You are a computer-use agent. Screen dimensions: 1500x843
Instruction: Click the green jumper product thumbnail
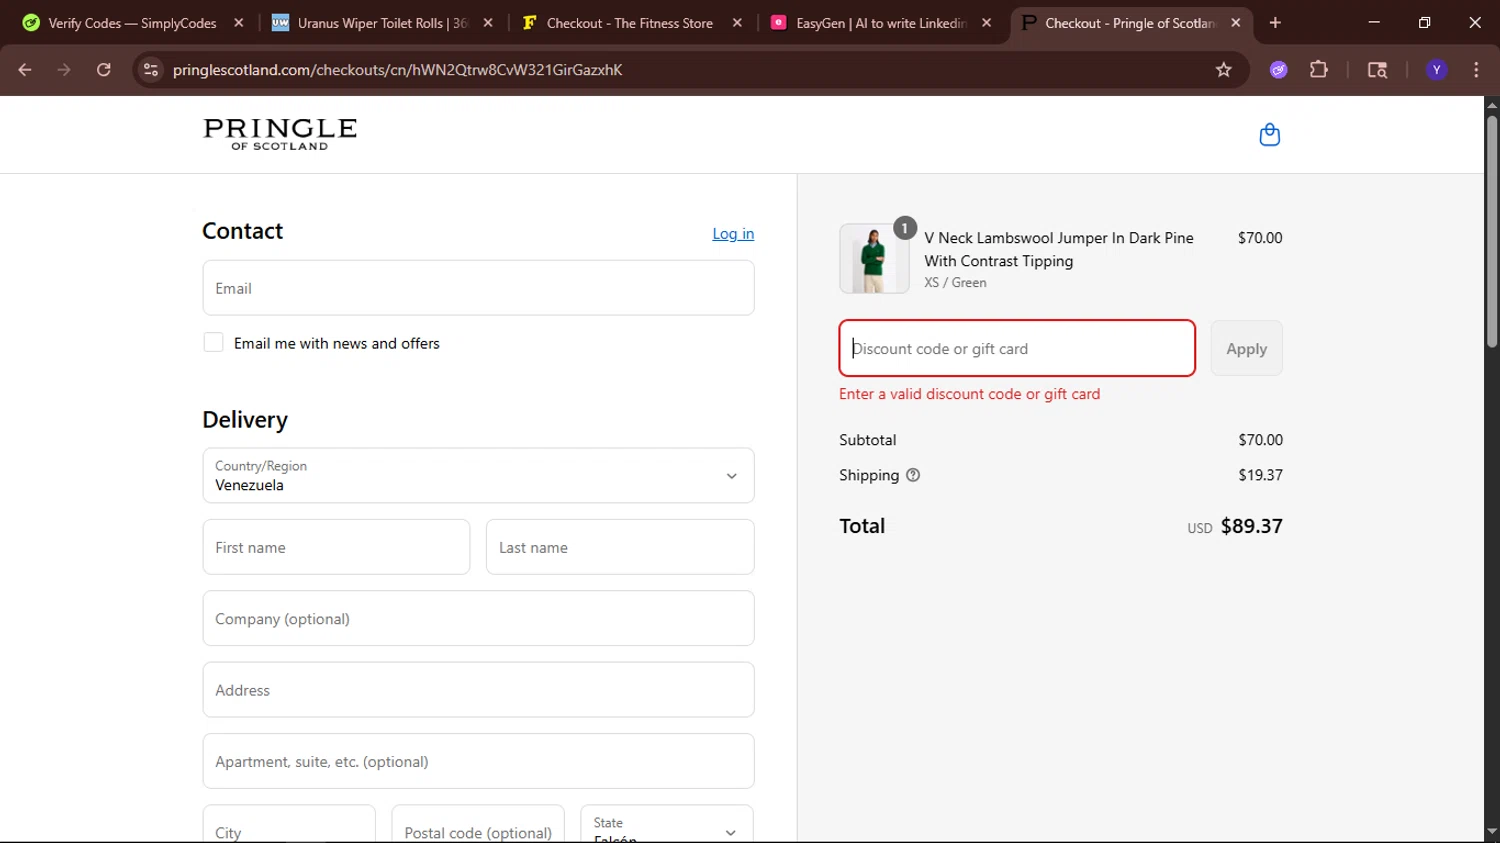click(x=874, y=258)
